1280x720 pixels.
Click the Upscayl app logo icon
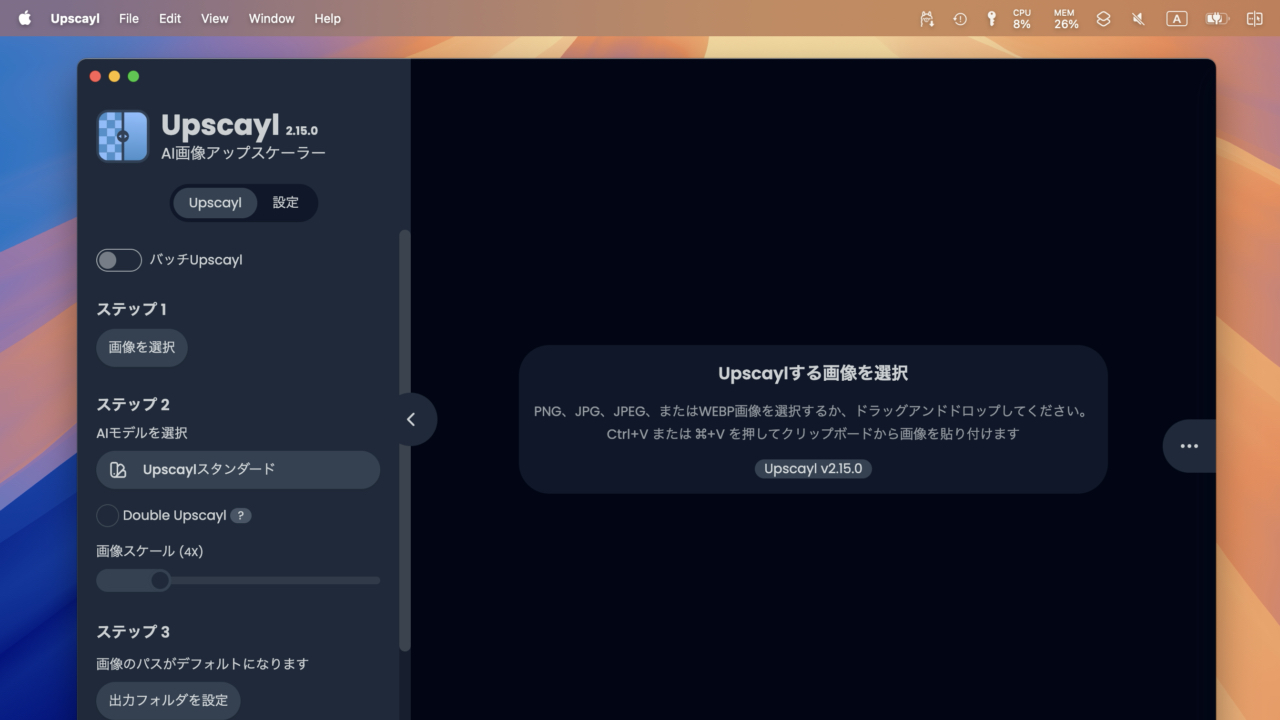pyautogui.click(x=123, y=136)
